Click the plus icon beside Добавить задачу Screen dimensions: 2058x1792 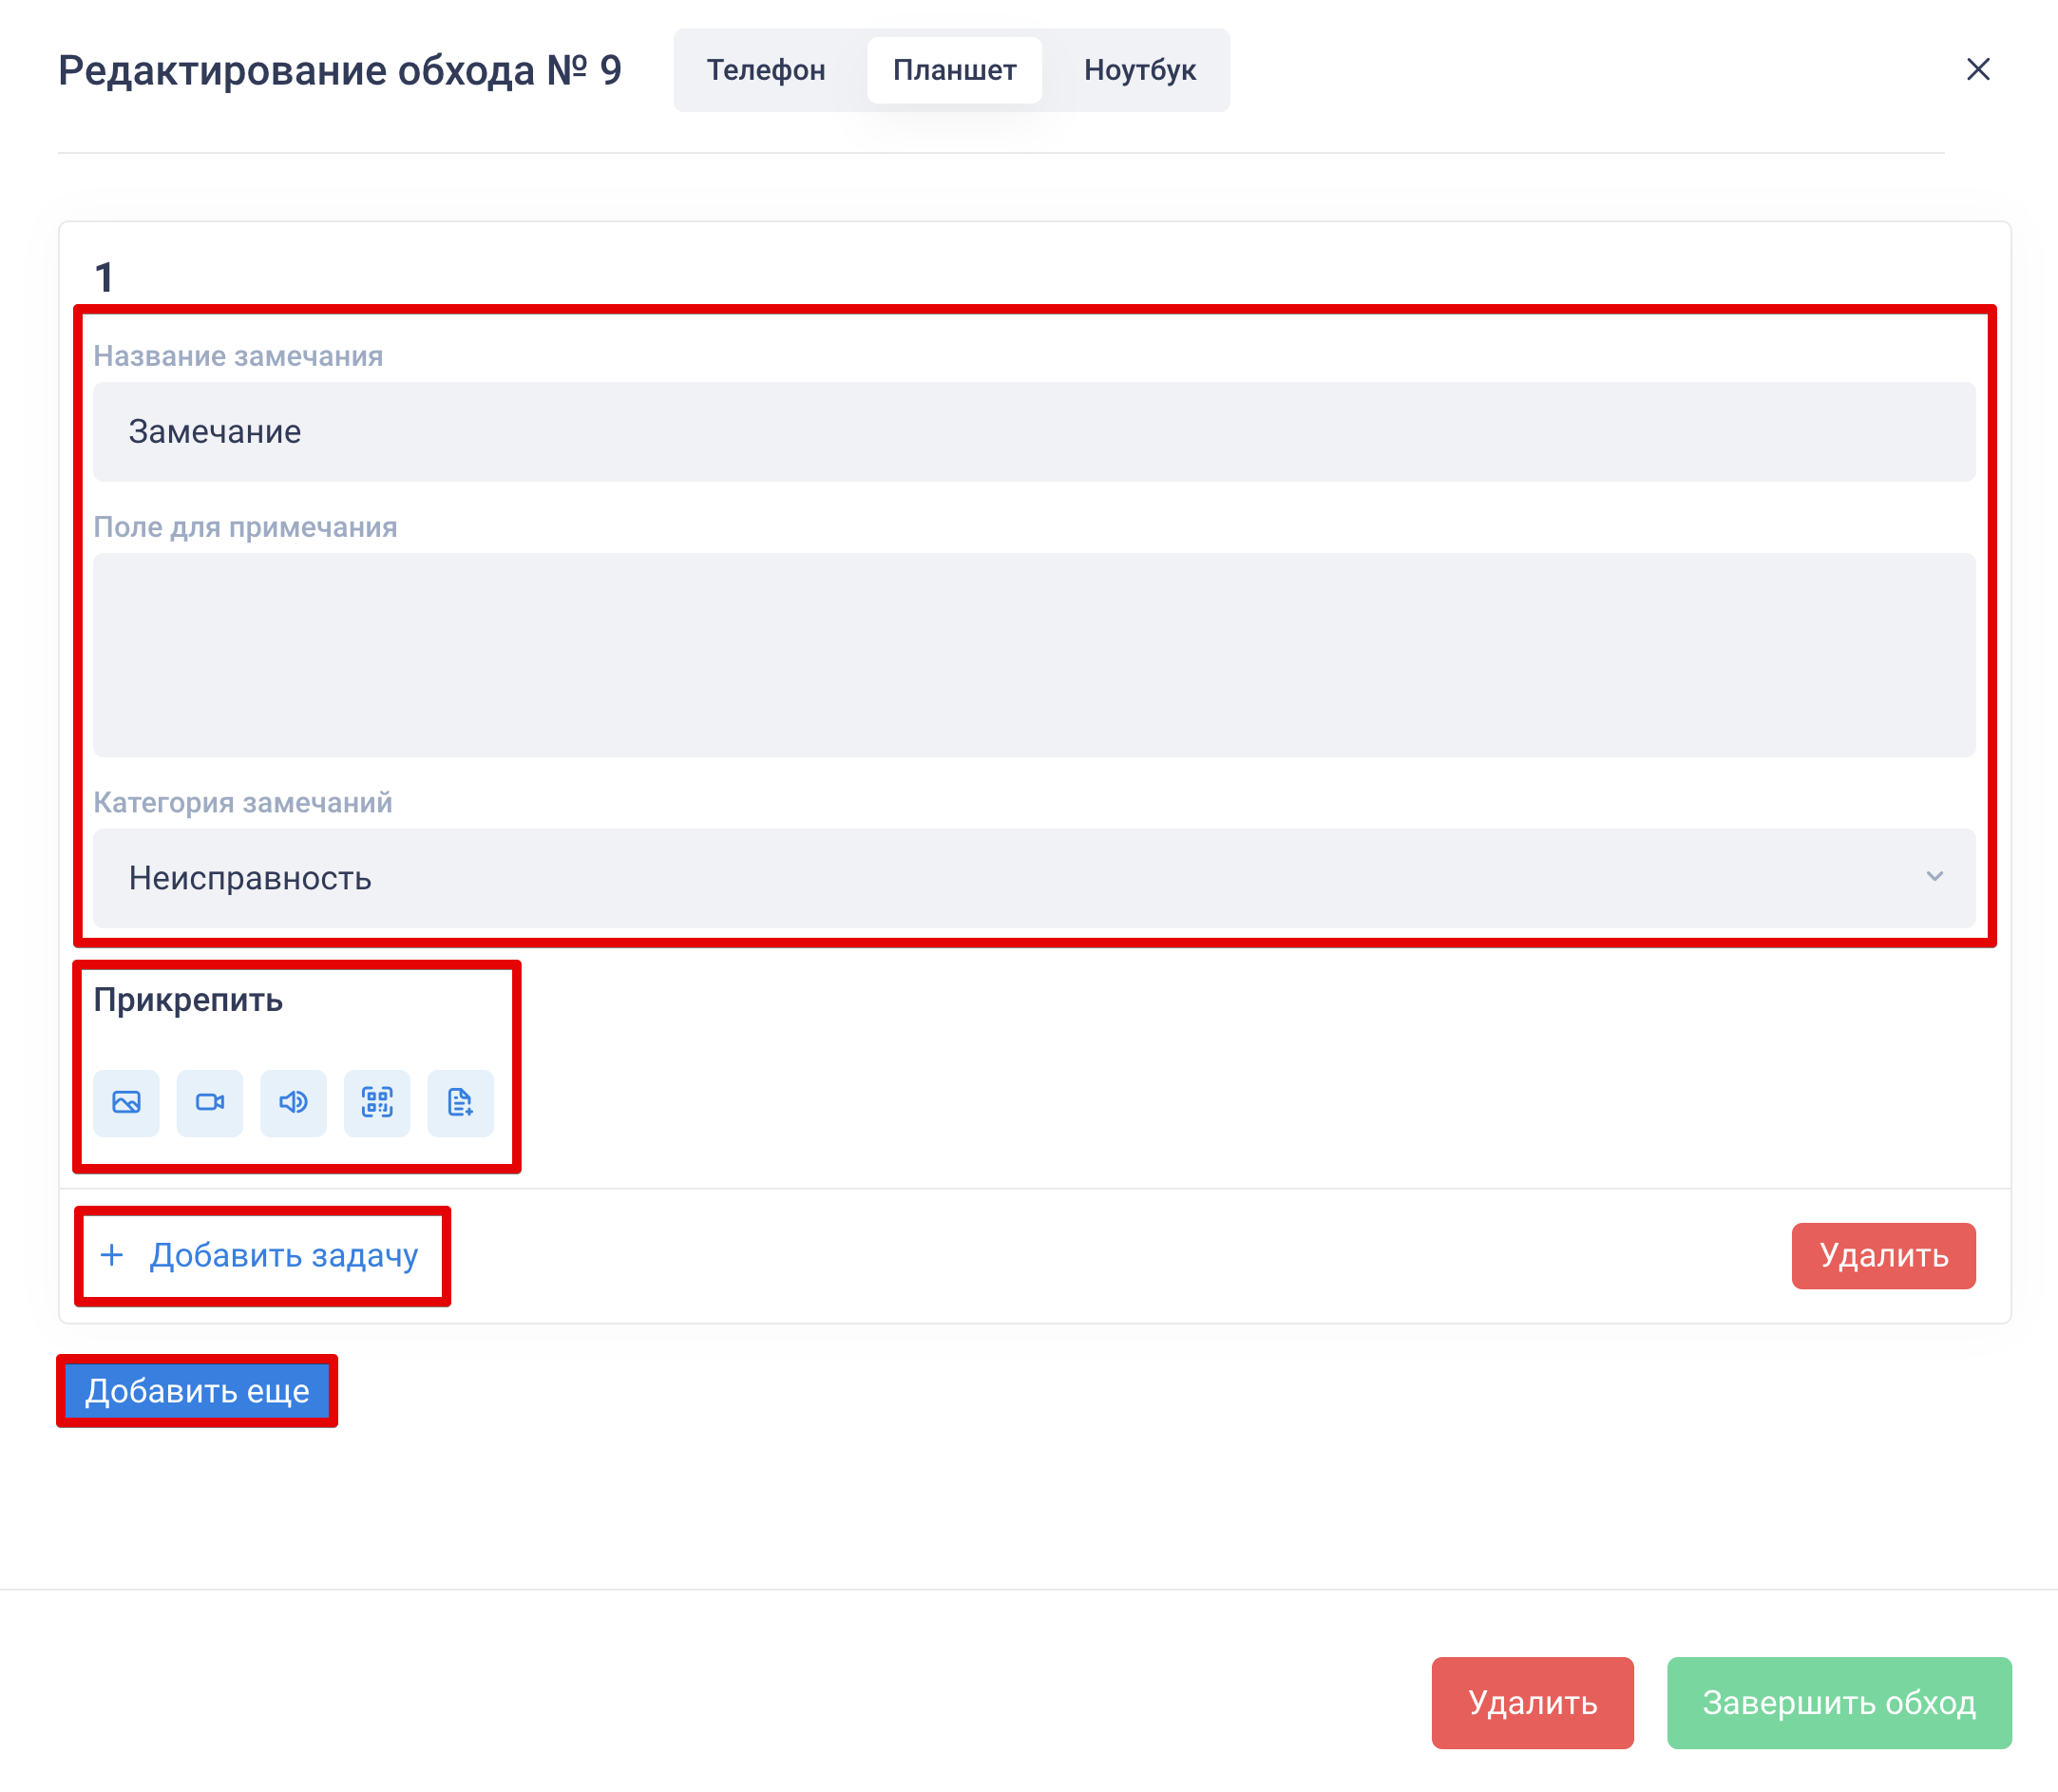(x=112, y=1255)
